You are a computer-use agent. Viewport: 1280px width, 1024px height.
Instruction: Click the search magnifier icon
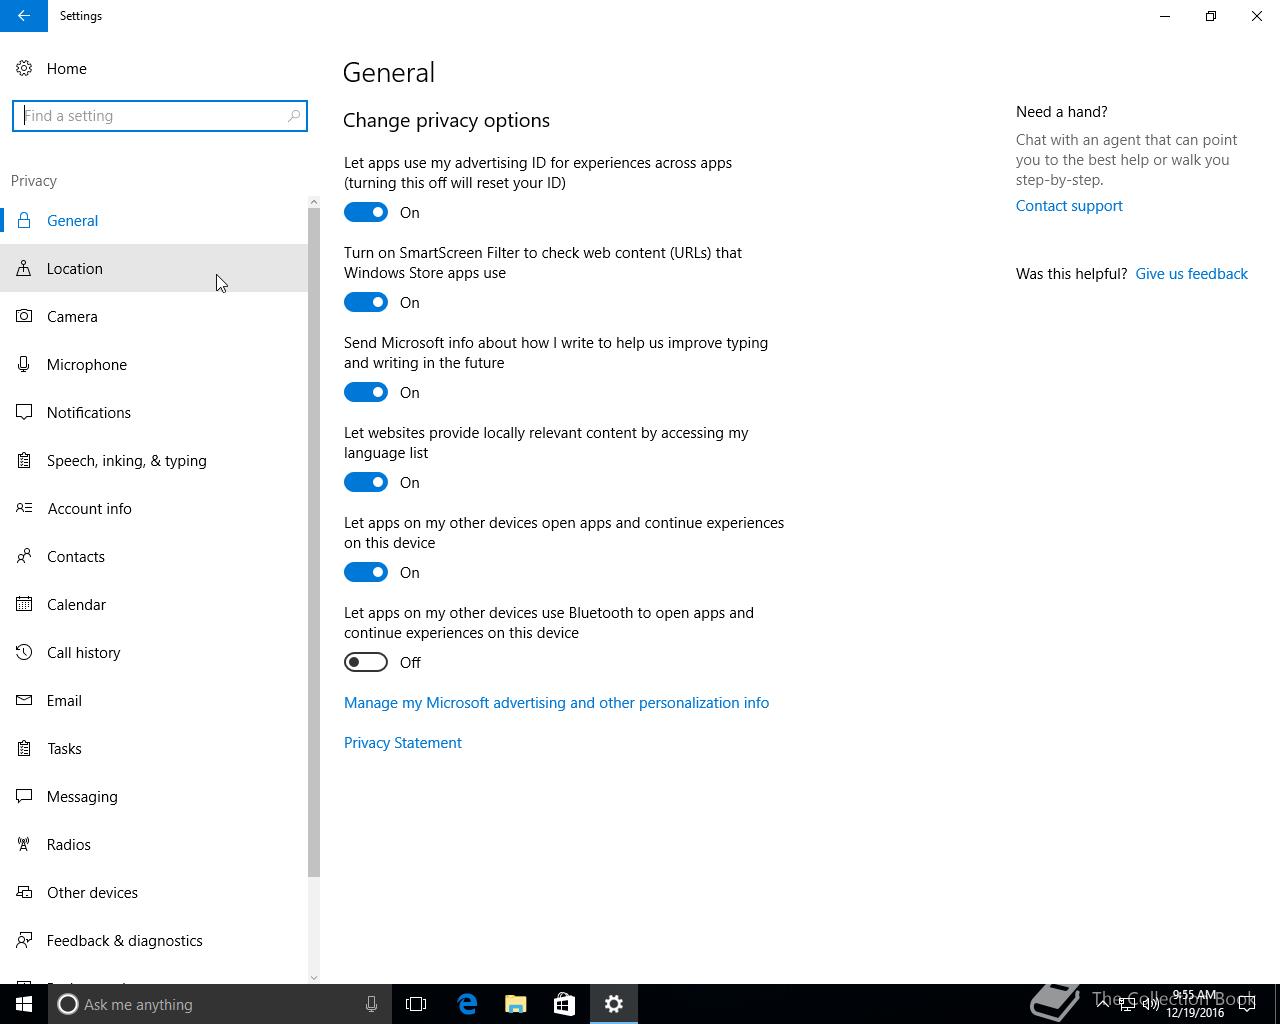pos(294,116)
